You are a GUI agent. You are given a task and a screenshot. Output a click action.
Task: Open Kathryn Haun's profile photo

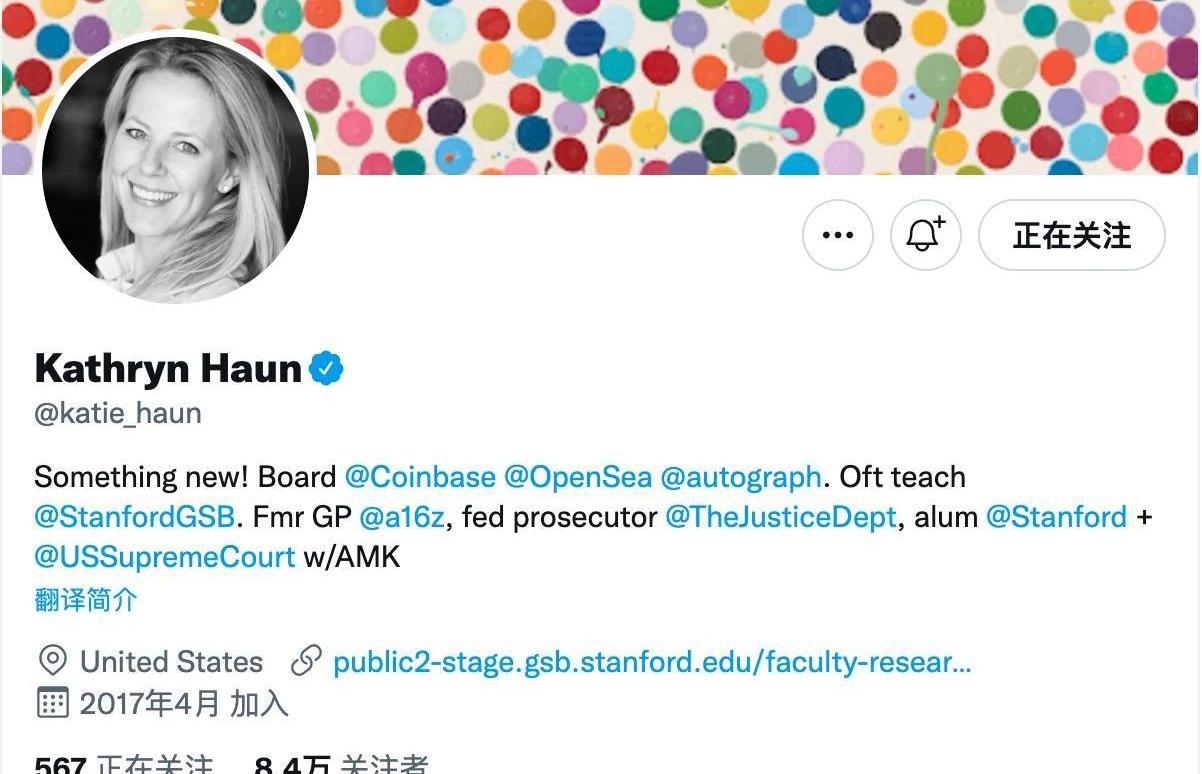tap(176, 166)
